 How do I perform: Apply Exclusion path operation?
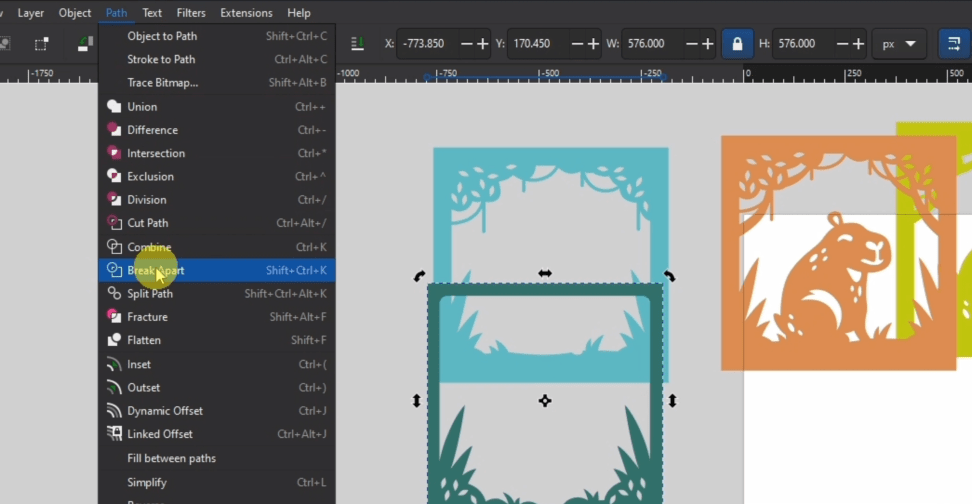[x=150, y=177]
